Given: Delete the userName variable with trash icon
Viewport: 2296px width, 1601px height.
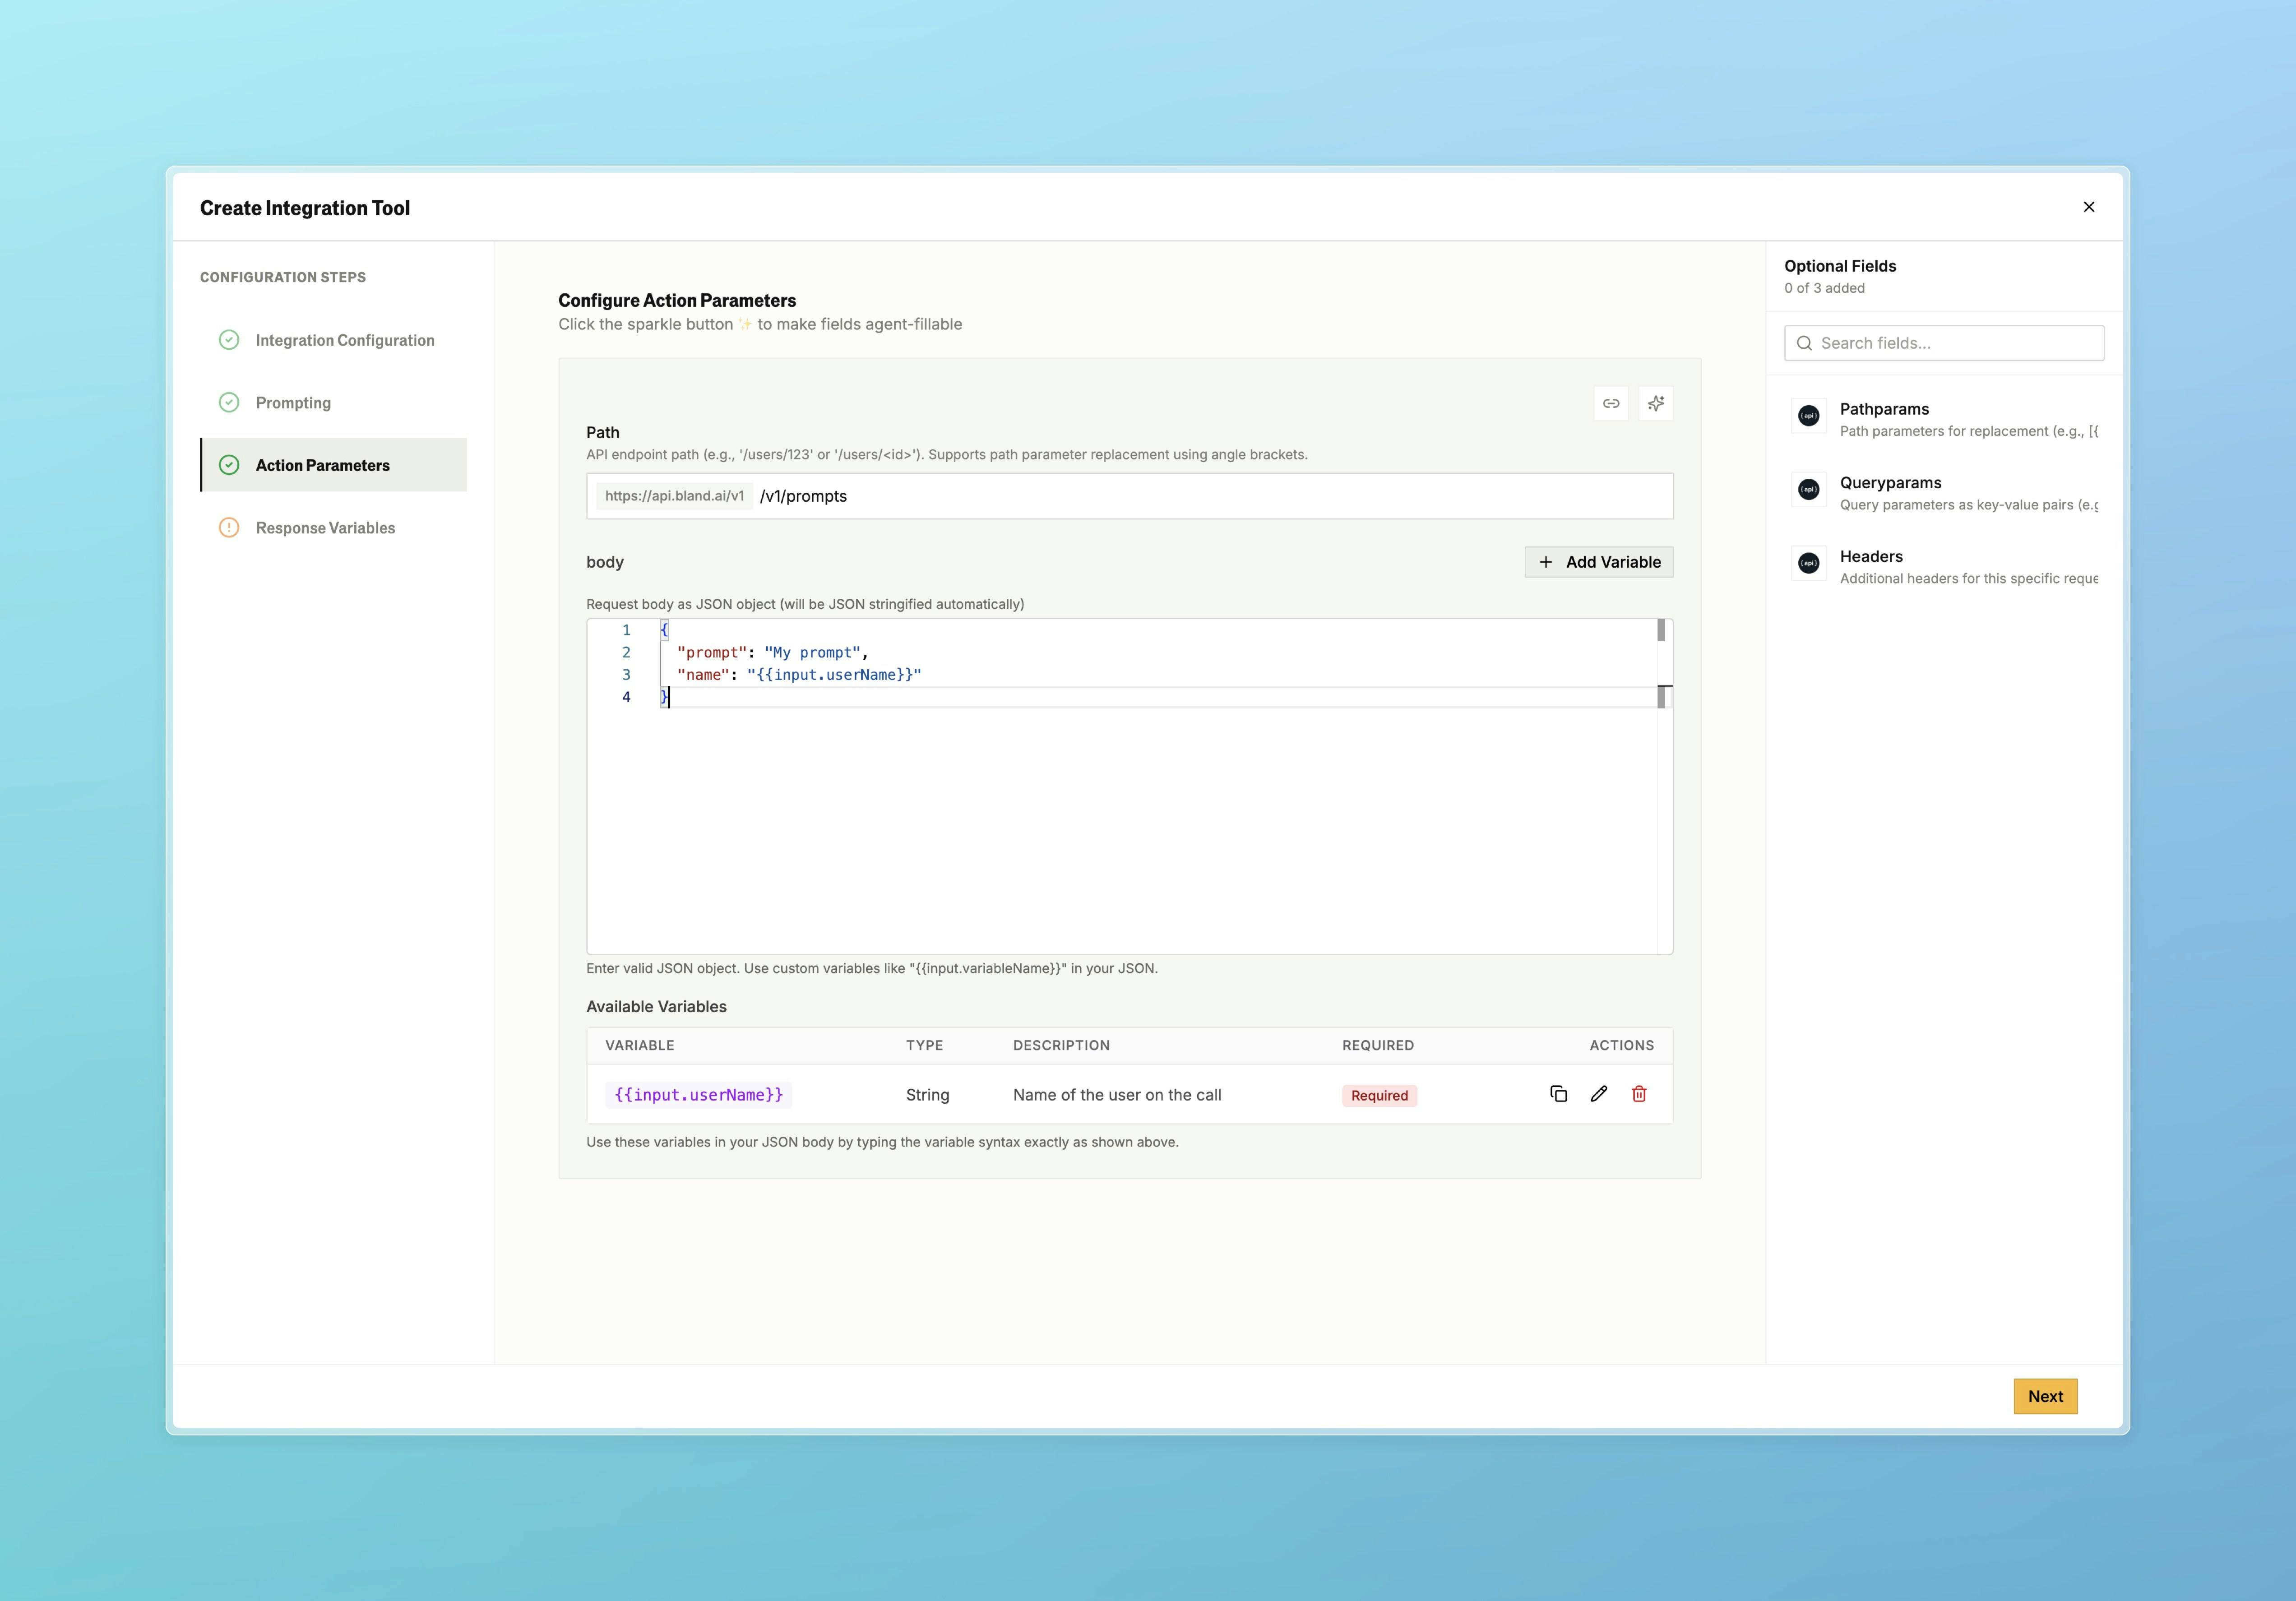Looking at the screenshot, I should pyautogui.click(x=1639, y=1094).
